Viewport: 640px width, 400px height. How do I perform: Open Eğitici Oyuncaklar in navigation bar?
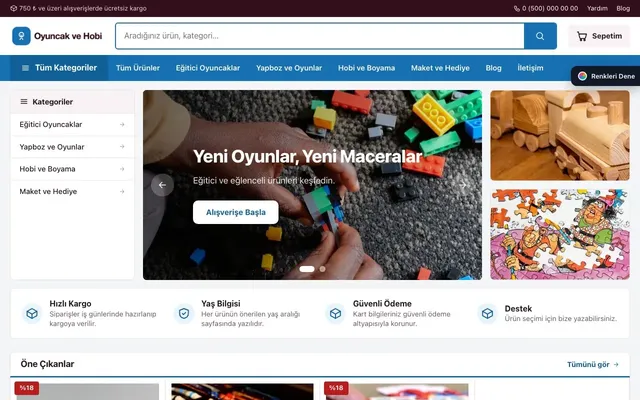[x=208, y=68]
